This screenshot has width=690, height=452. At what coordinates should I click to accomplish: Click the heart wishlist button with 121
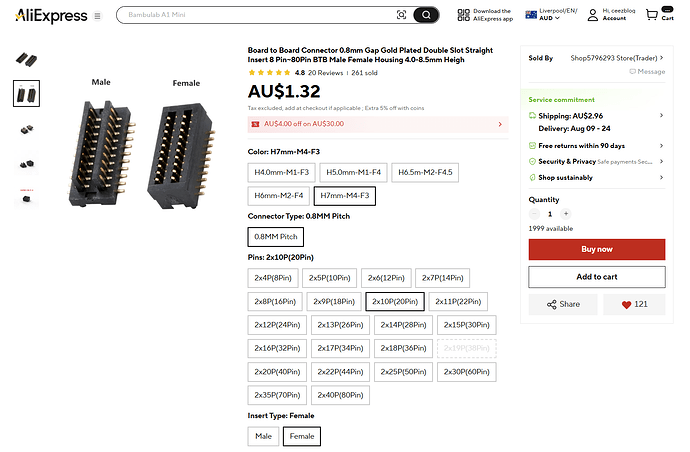(634, 304)
